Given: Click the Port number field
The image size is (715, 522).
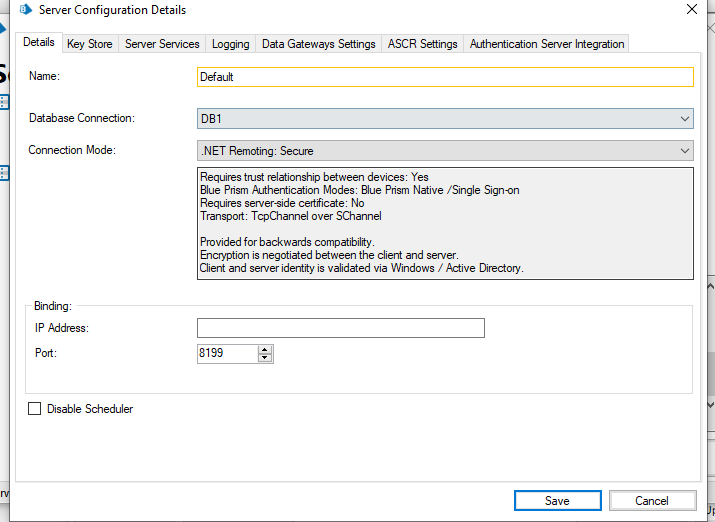Looking at the screenshot, I should 227,353.
